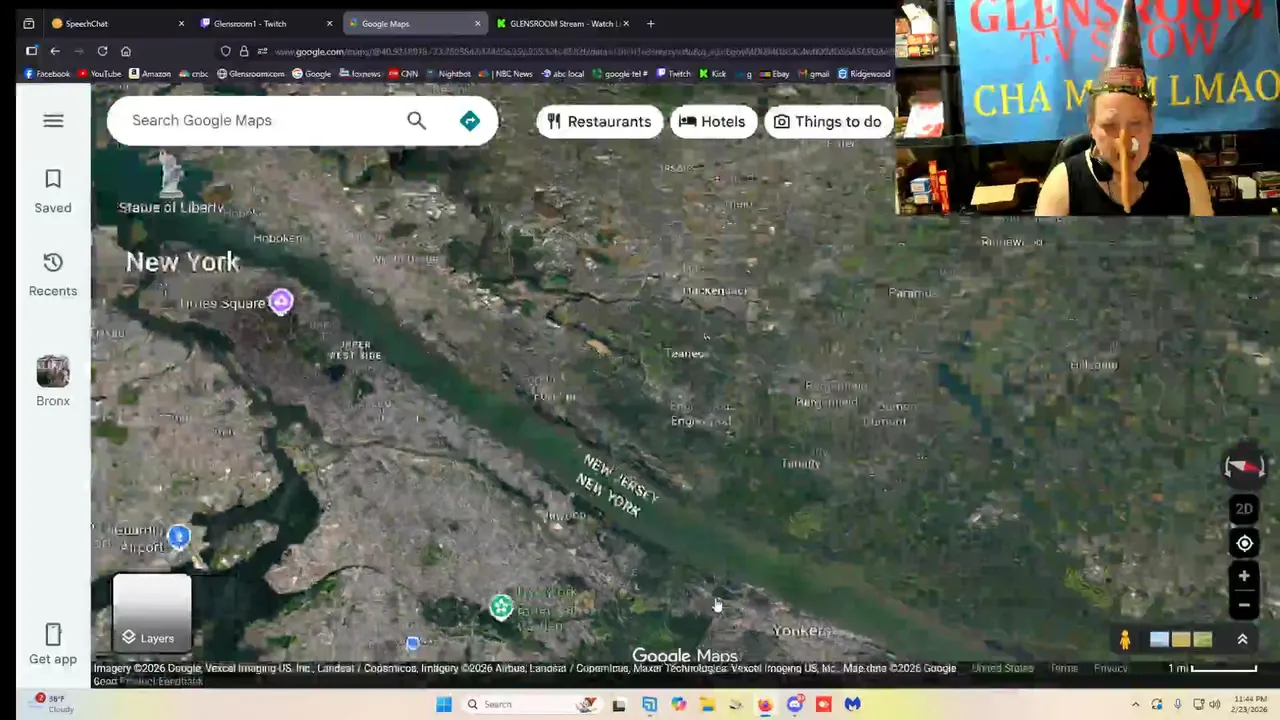Image resolution: width=1280 pixels, height=720 pixels.
Task: Click the Newark Airport blue marker
Action: 179,537
